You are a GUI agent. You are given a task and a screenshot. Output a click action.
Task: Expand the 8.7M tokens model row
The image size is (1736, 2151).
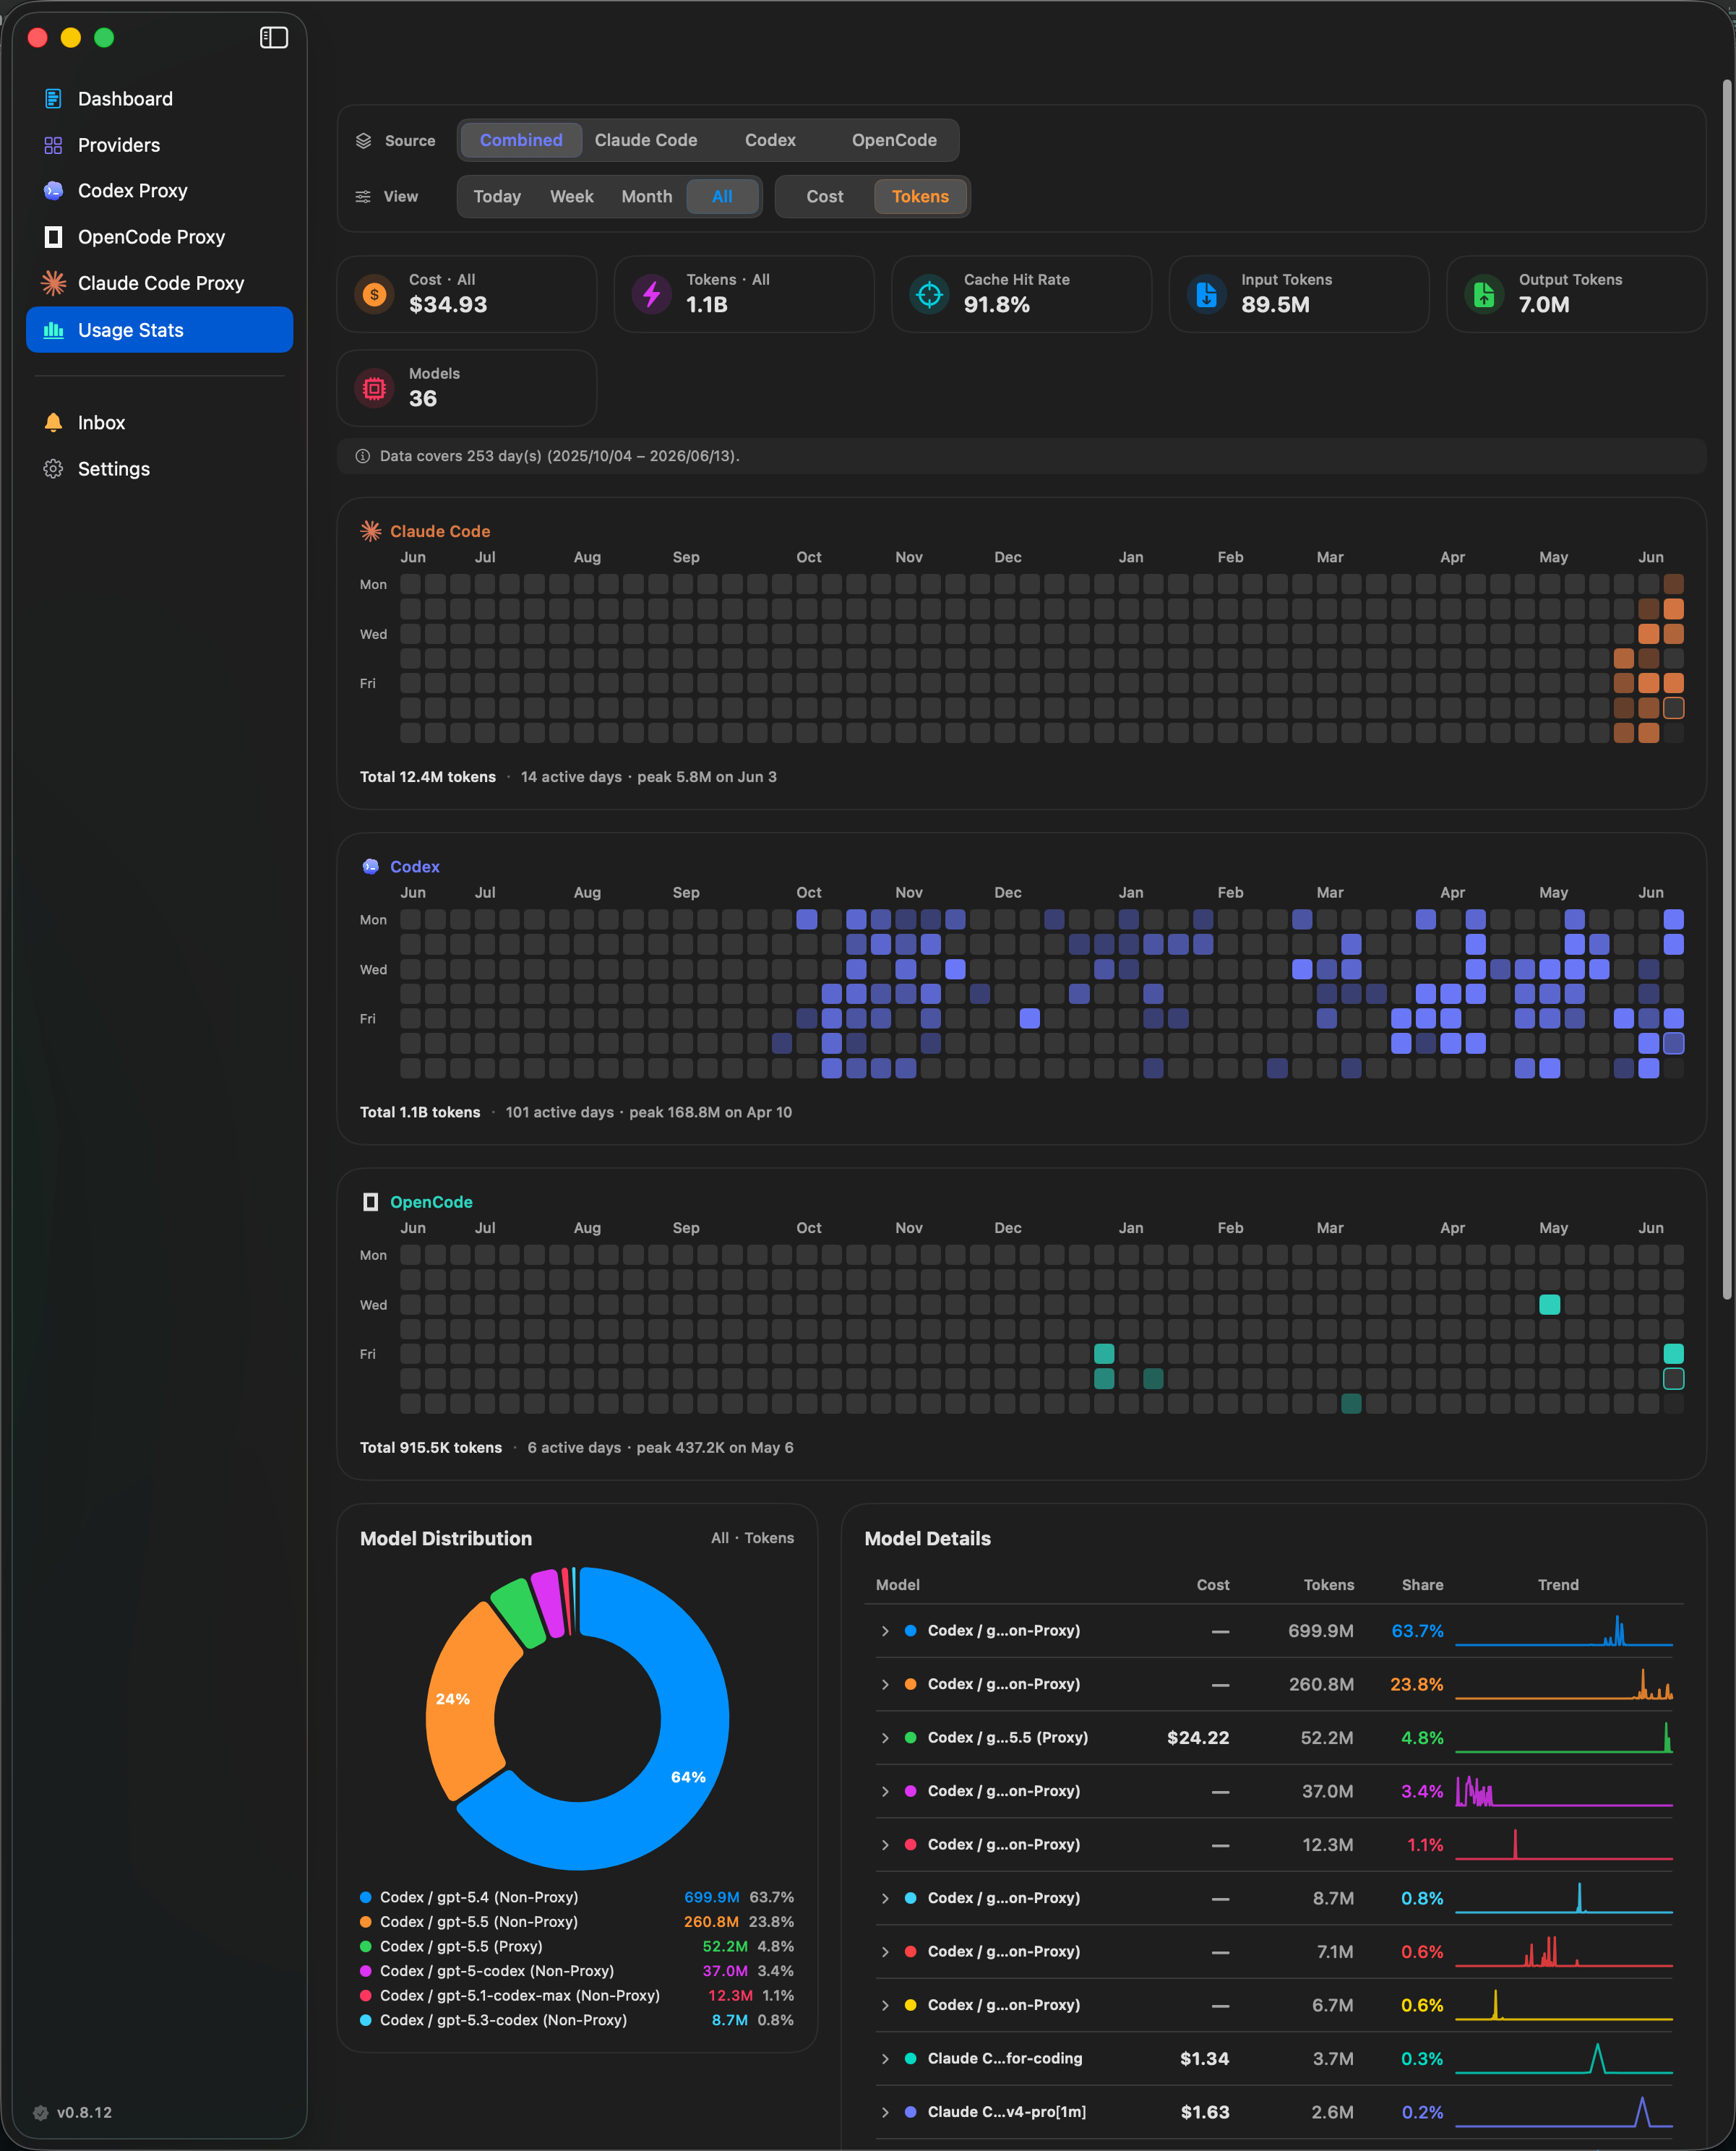(885, 1899)
